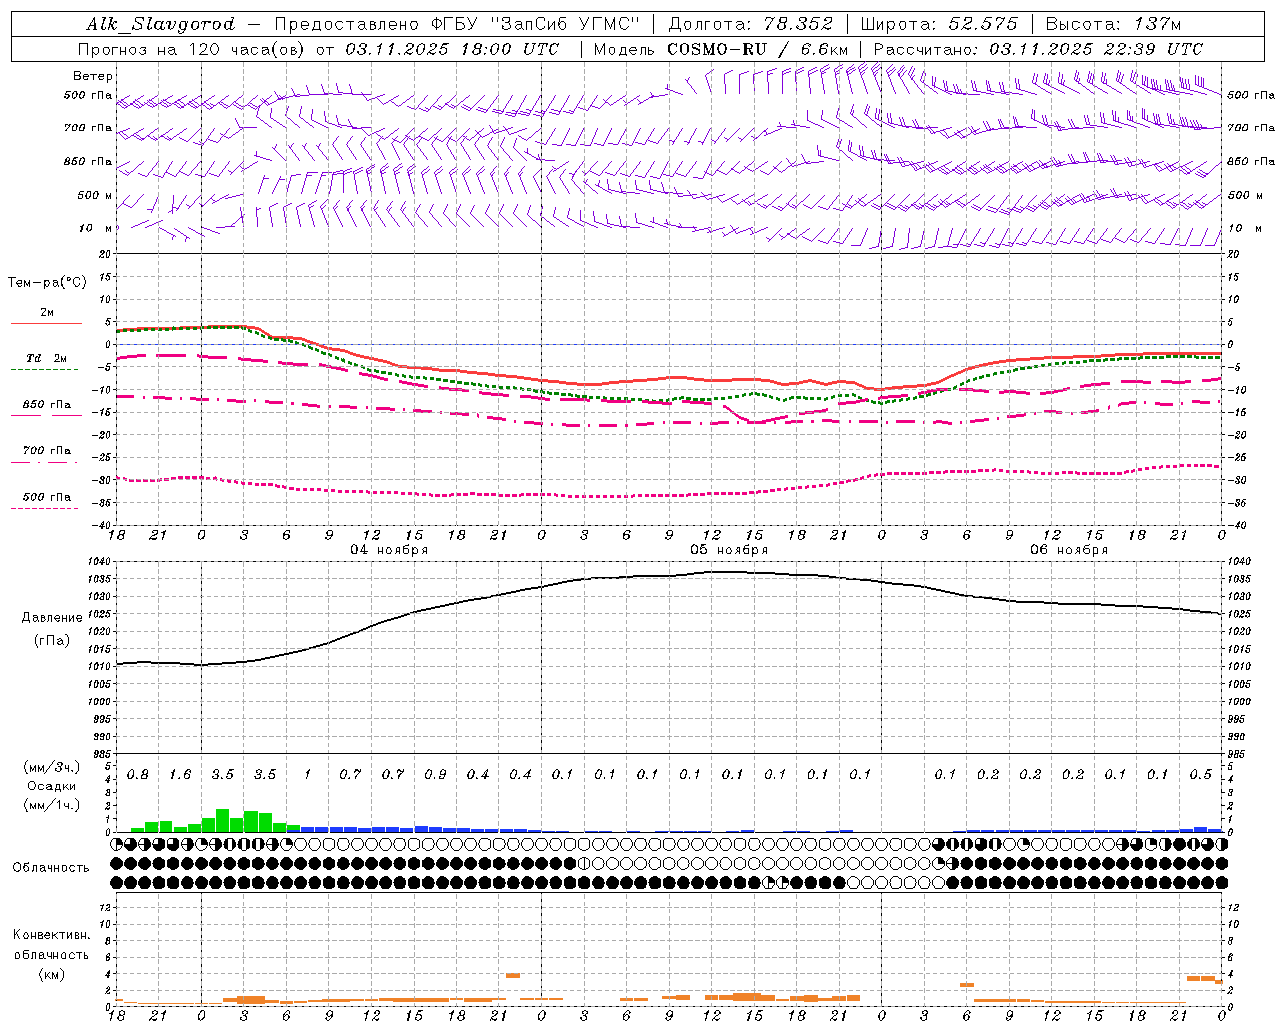This screenshot has width=1280, height=1024.
Task: Select the model label COSMO-RU / 6.6км
Action: click(x=720, y=49)
